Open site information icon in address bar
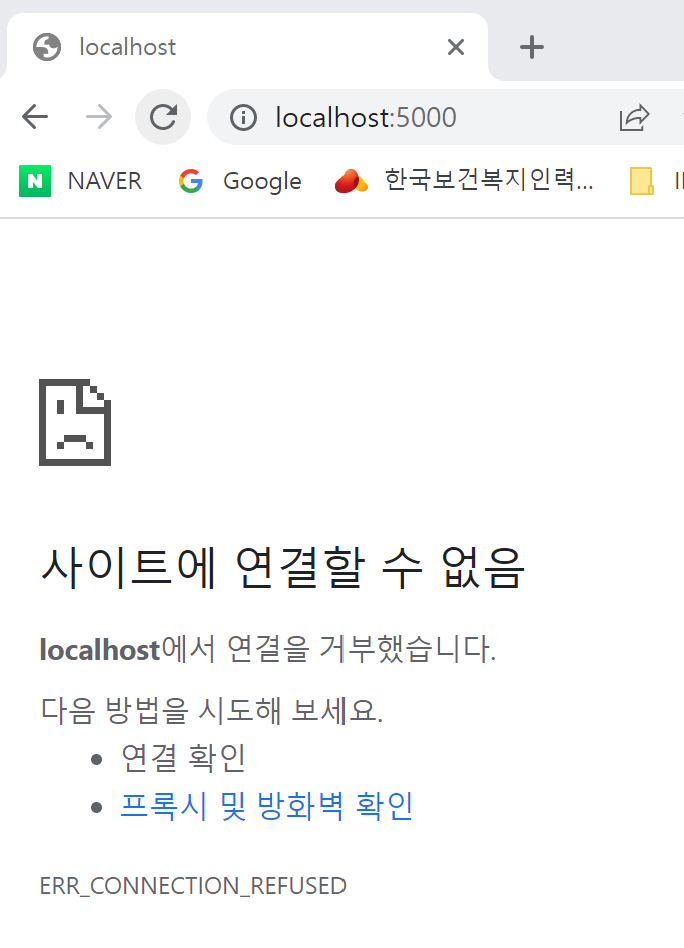The image size is (684, 948). click(243, 117)
